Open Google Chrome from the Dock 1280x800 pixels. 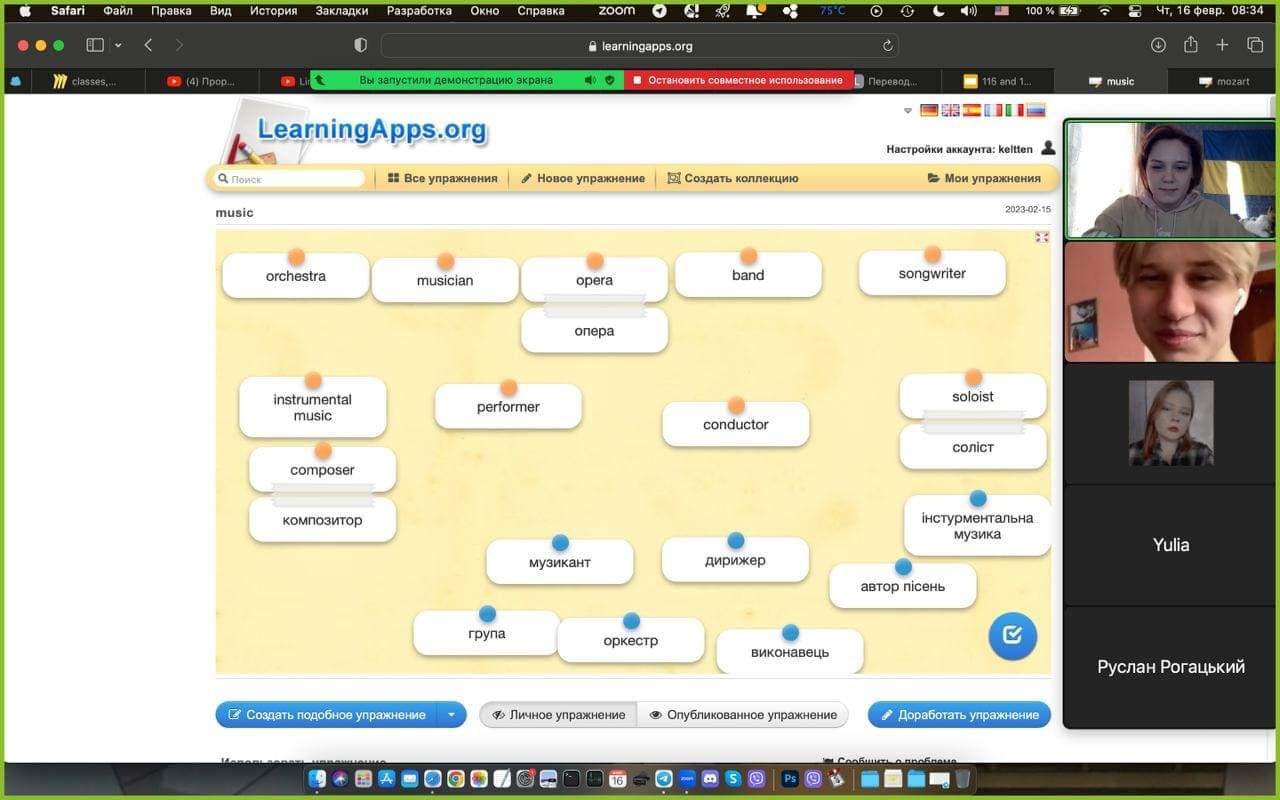point(456,778)
